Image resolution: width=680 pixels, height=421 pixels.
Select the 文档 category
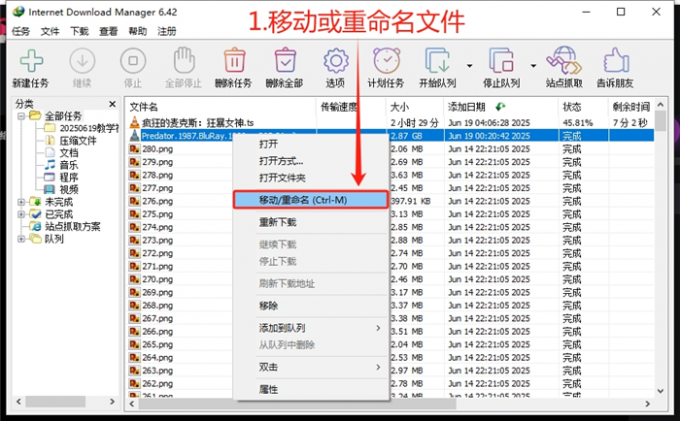click(x=69, y=153)
